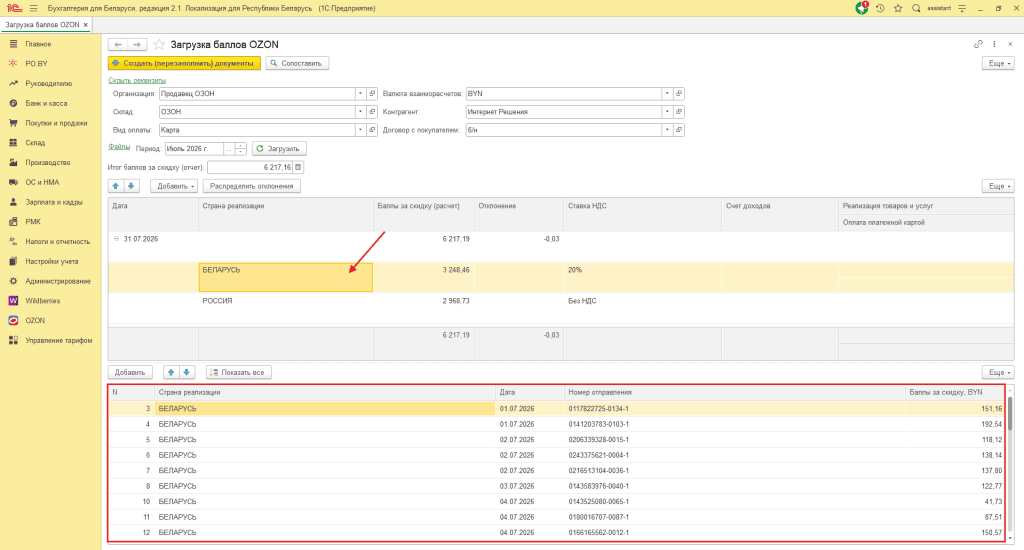Click the Зарплата и кадры sidebar icon
1024x550 pixels.
tap(13, 202)
